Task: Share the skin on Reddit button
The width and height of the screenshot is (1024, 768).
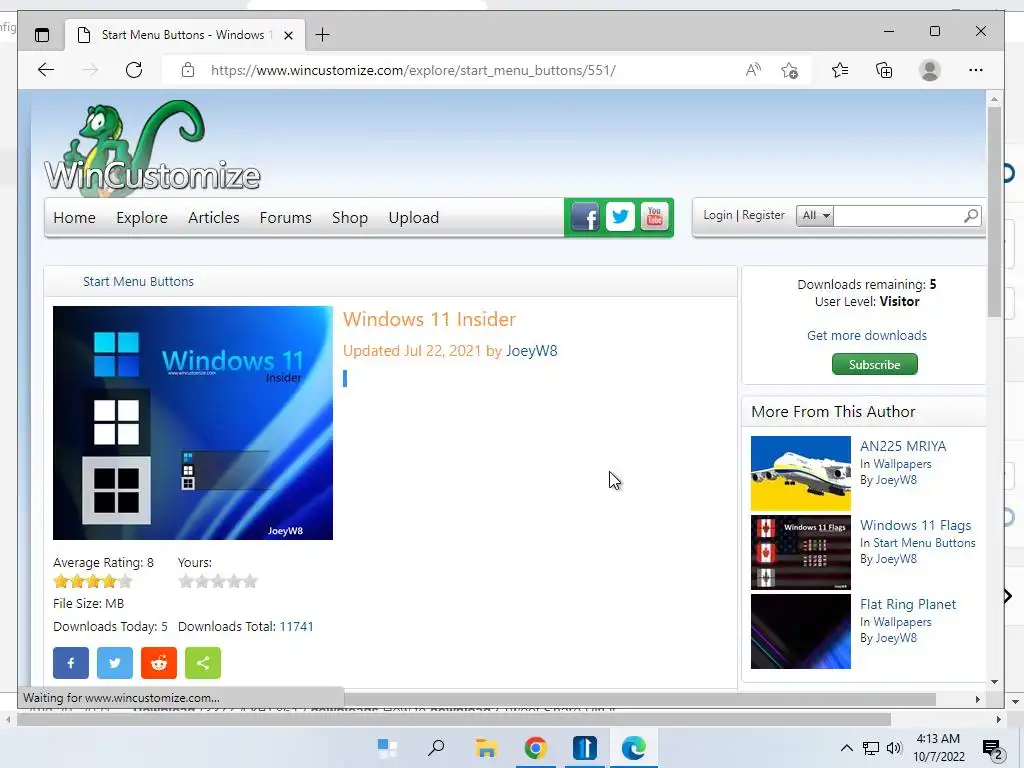Action: pyautogui.click(x=159, y=663)
